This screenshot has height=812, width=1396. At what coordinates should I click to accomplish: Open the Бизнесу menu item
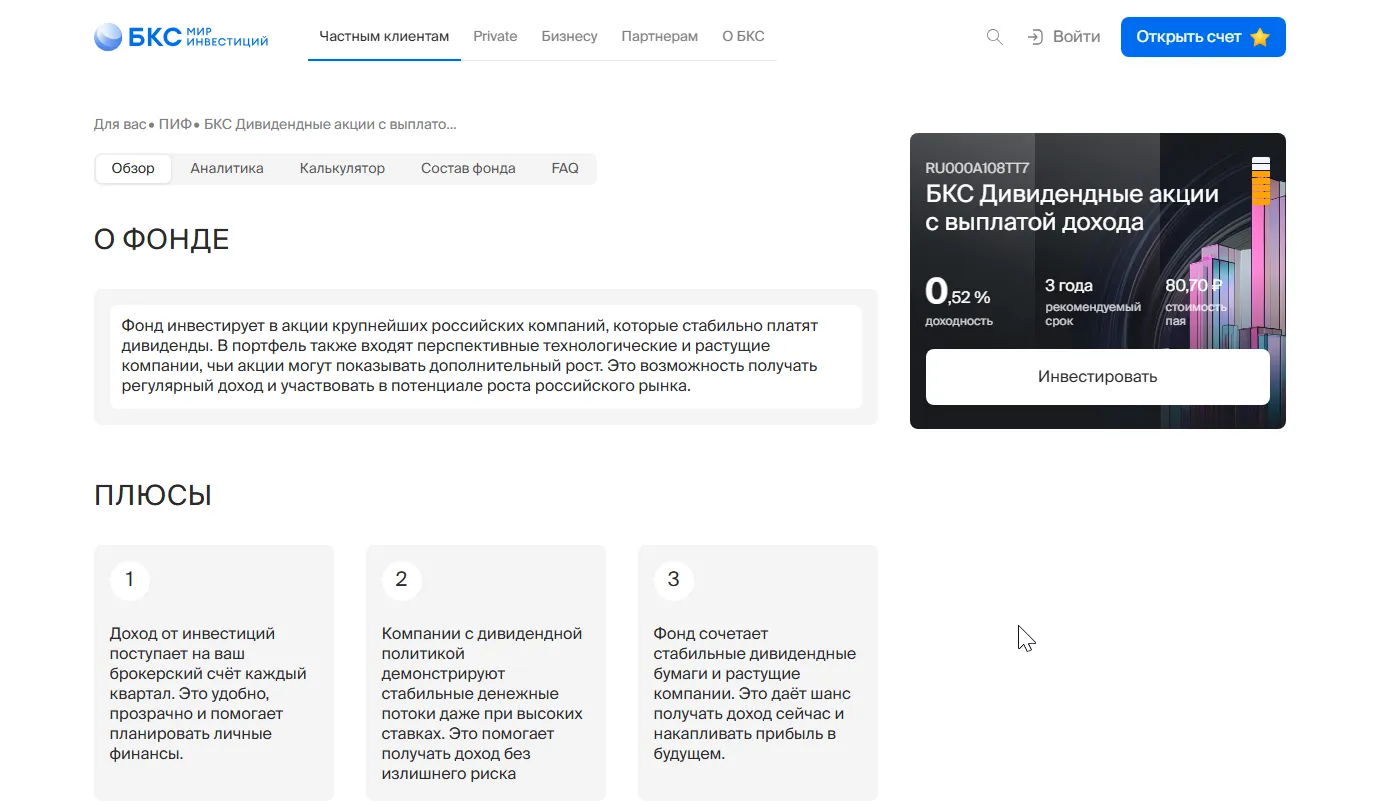(x=569, y=36)
